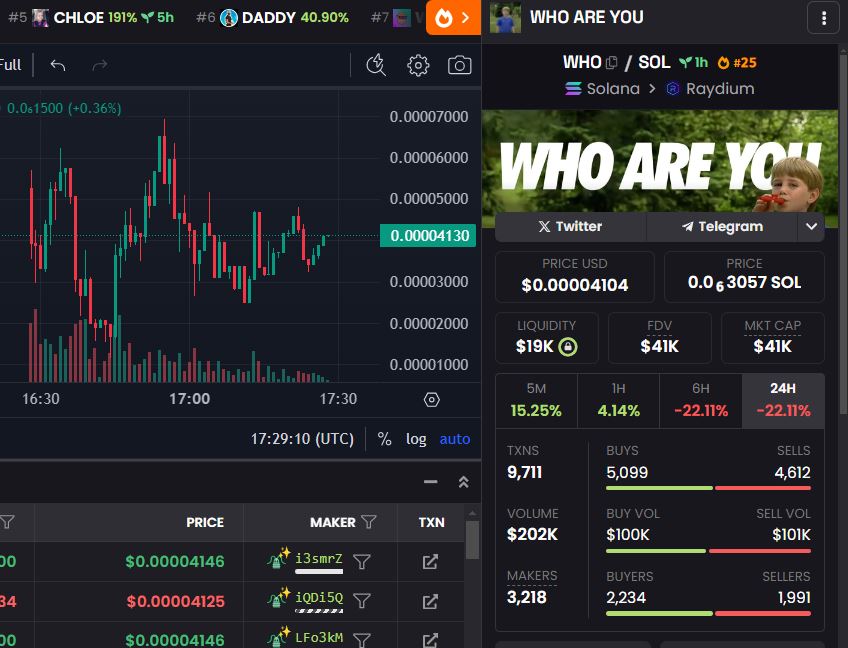The width and height of the screenshot is (848, 648).
Task: Select the 24H timeframe tab
Action: click(x=783, y=401)
